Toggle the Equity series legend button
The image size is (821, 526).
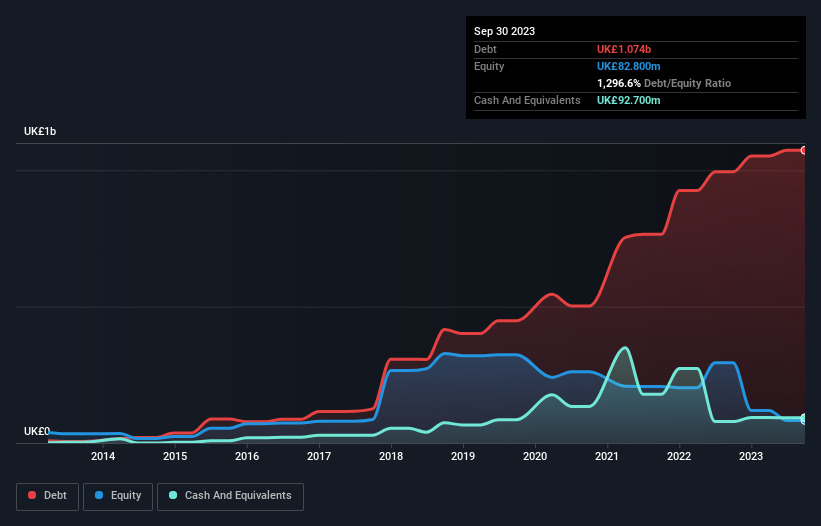(118, 496)
